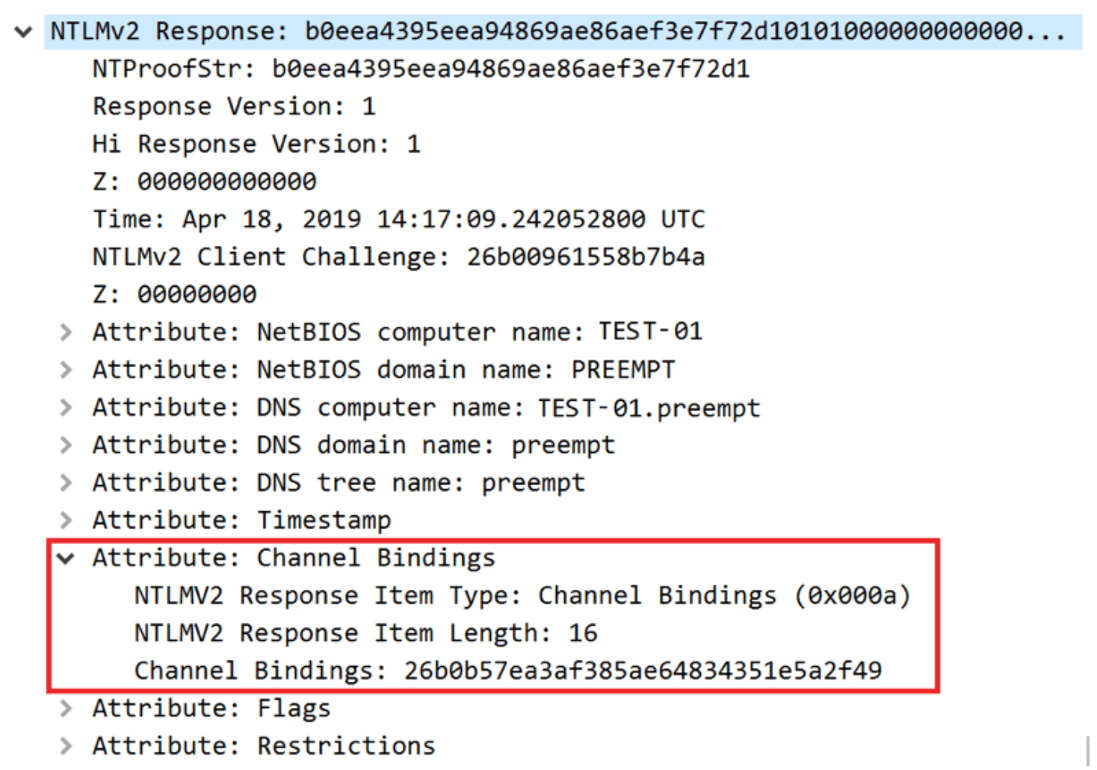The width and height of the screenshot is (1097, 770).
Task: Expand the DNS computer name attribute
Action: 66,408
